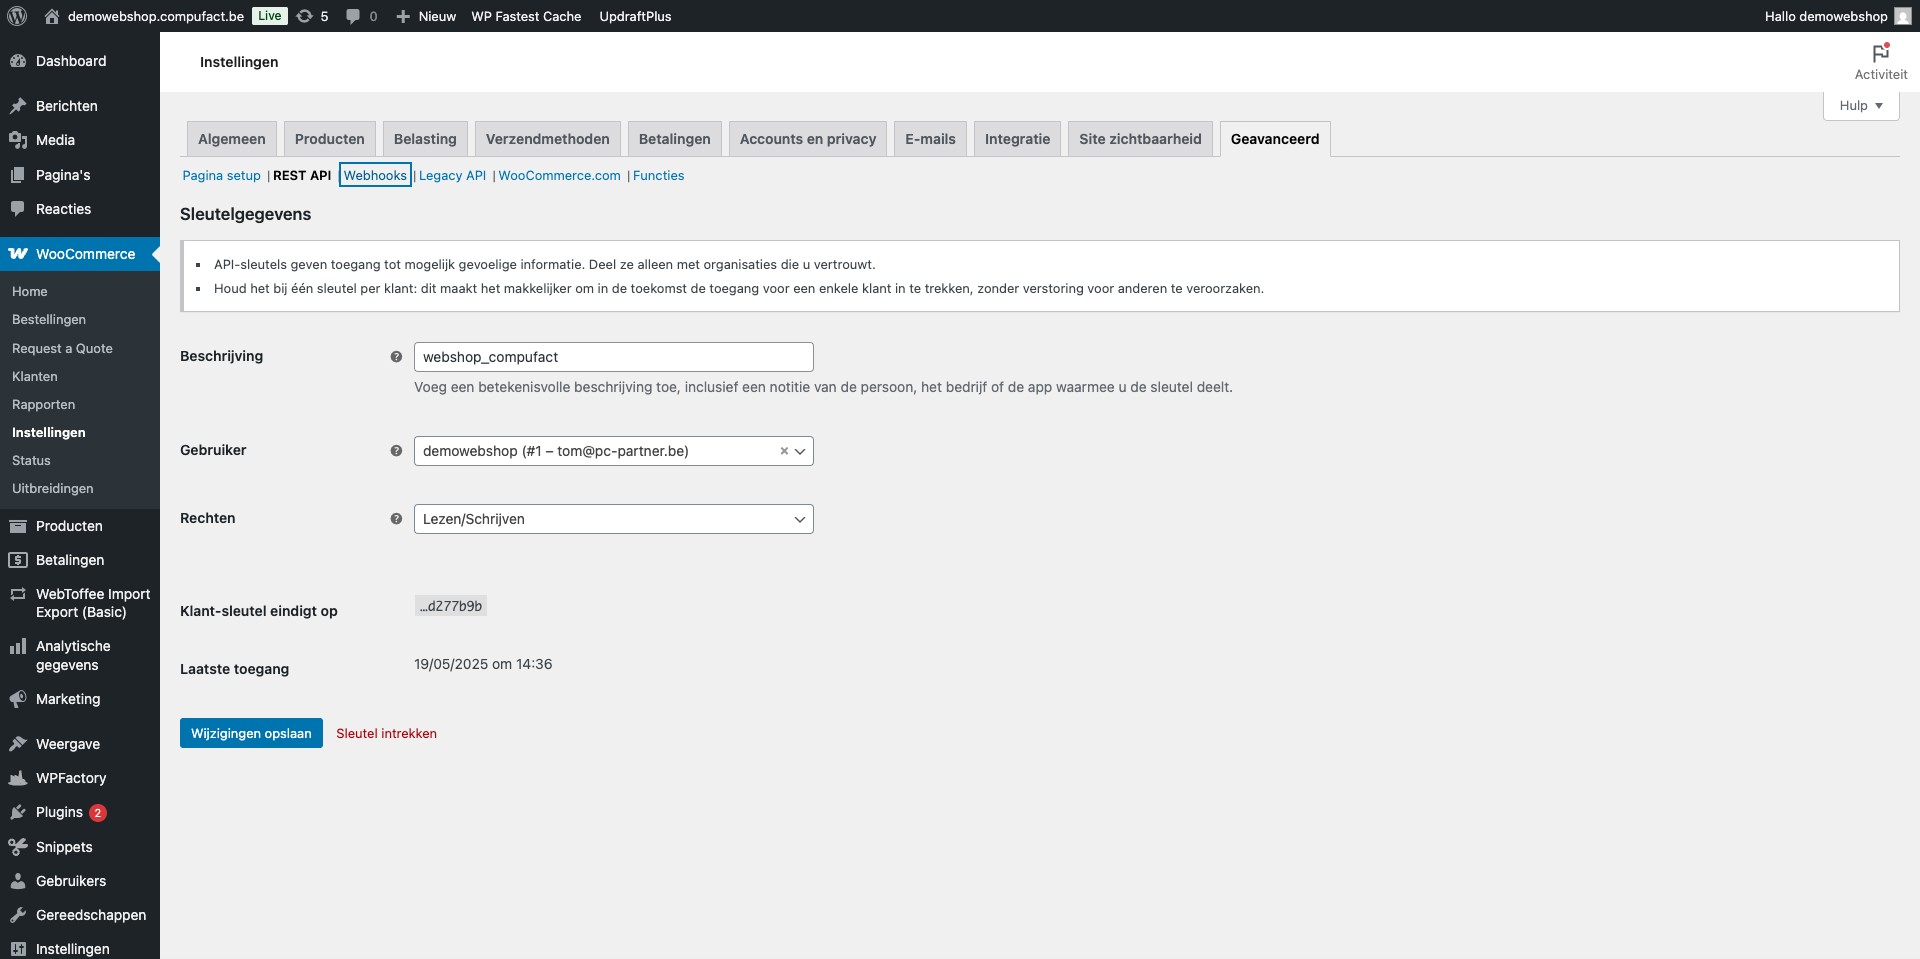
Task: Open Request a Quote submenu item
Action: (x=62, y=348)
